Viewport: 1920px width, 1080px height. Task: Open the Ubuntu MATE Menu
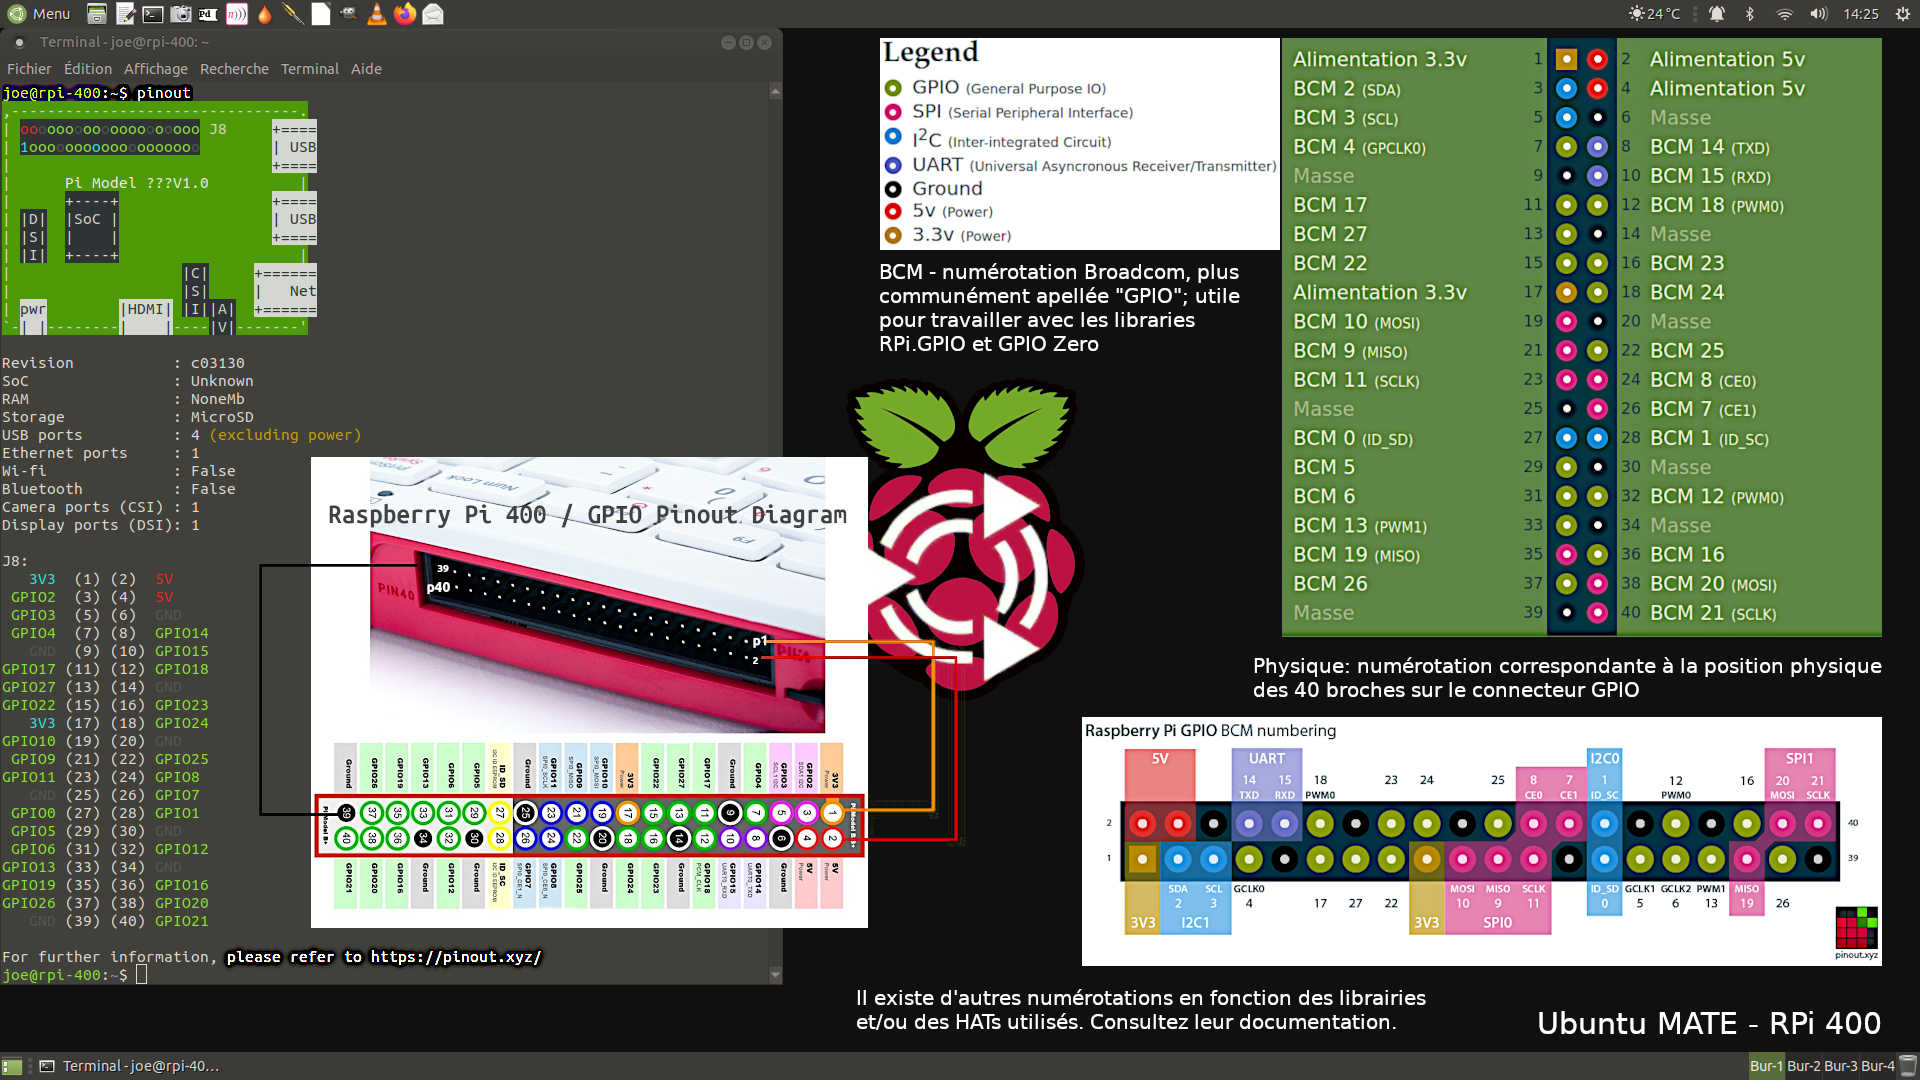point(38,14)
